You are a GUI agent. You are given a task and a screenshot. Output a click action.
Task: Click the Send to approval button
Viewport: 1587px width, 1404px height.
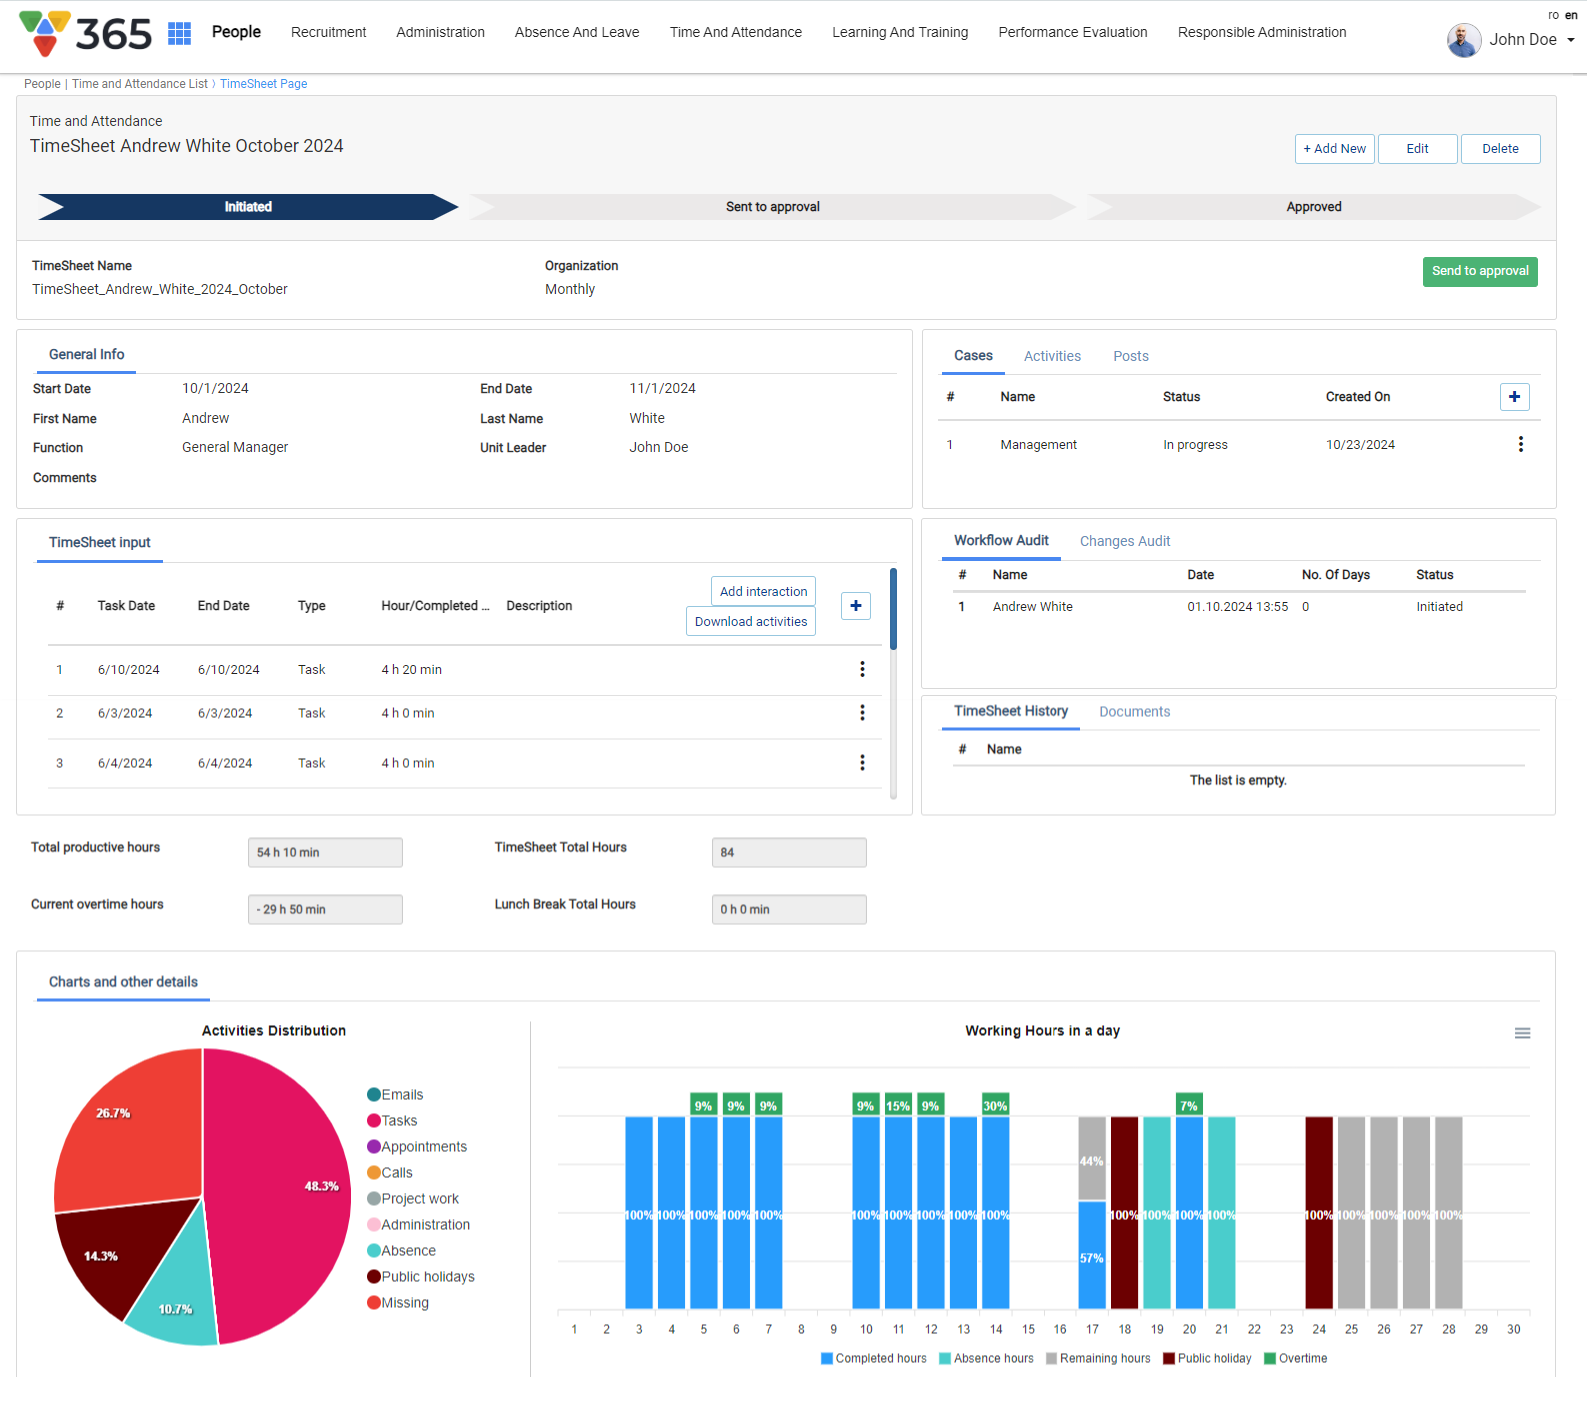pyautogui.click(x=1479, y=271)
